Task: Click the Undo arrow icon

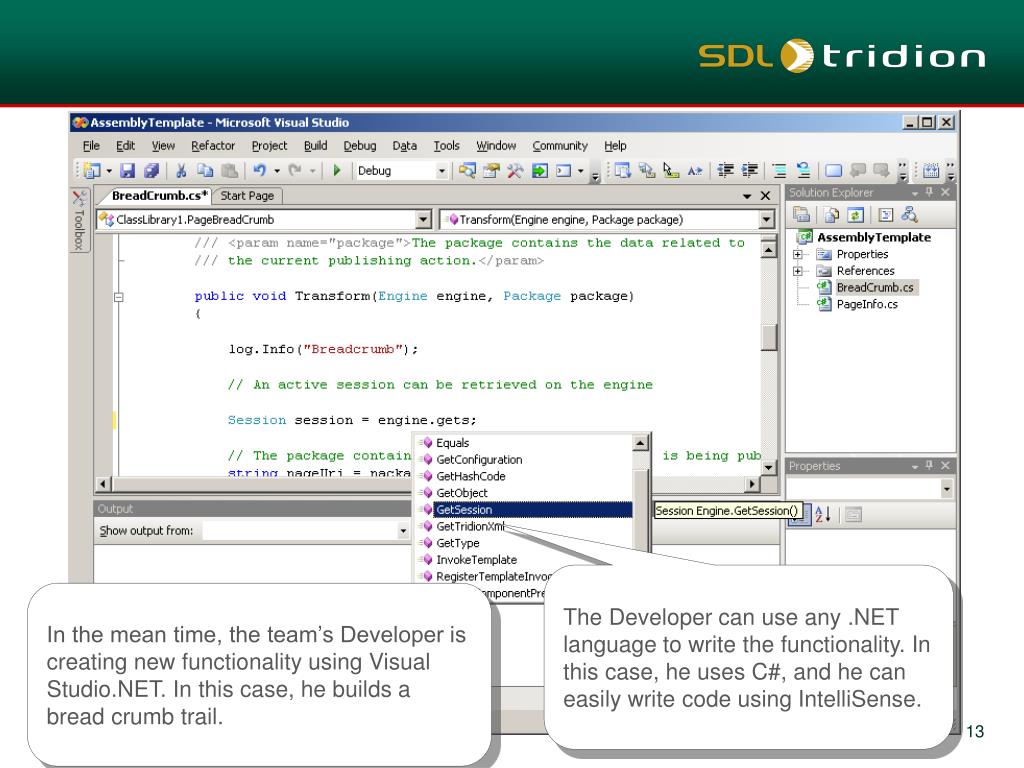Action: coord(260,171)
